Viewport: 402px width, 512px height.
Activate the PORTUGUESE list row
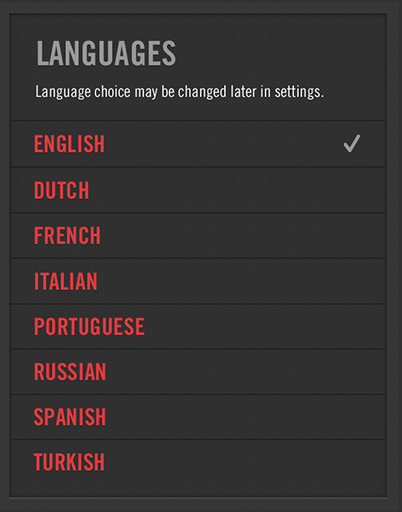[198, 327]
